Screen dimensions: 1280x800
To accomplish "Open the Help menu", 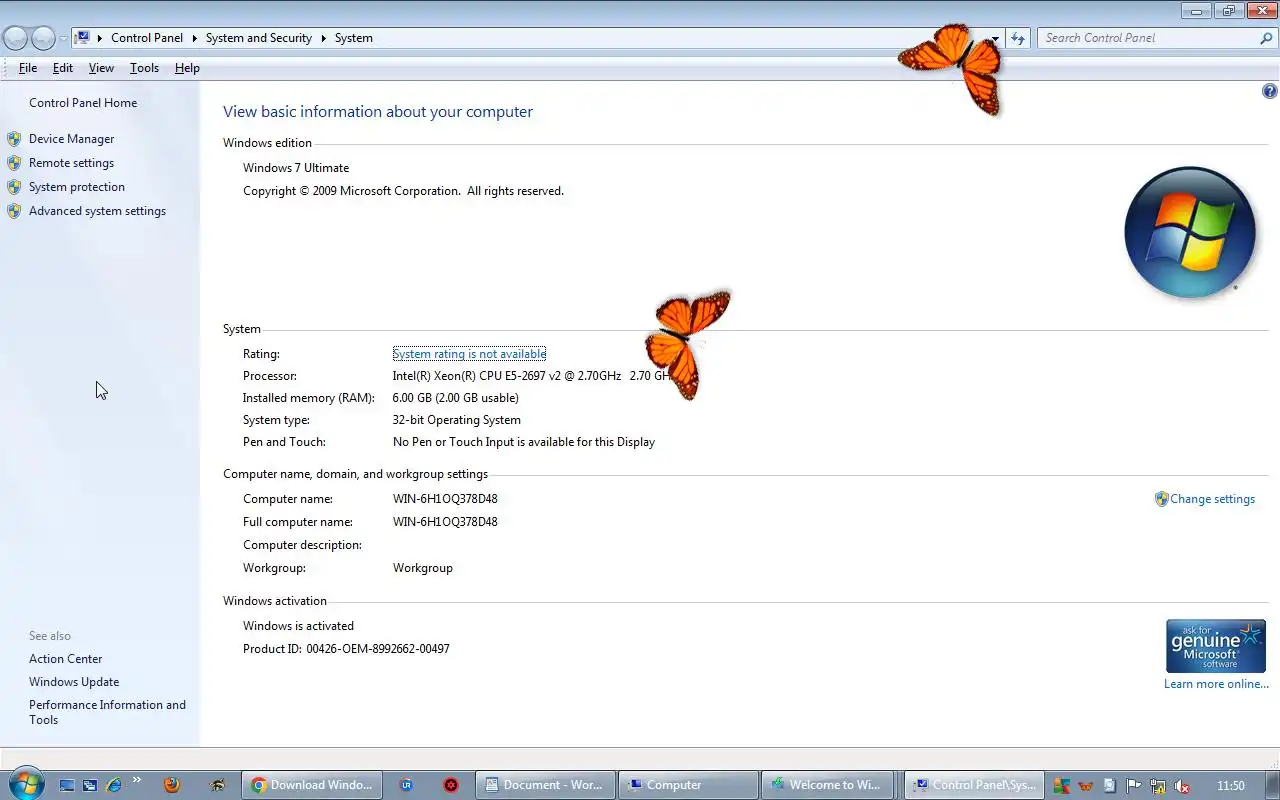I will pos(187,68).
